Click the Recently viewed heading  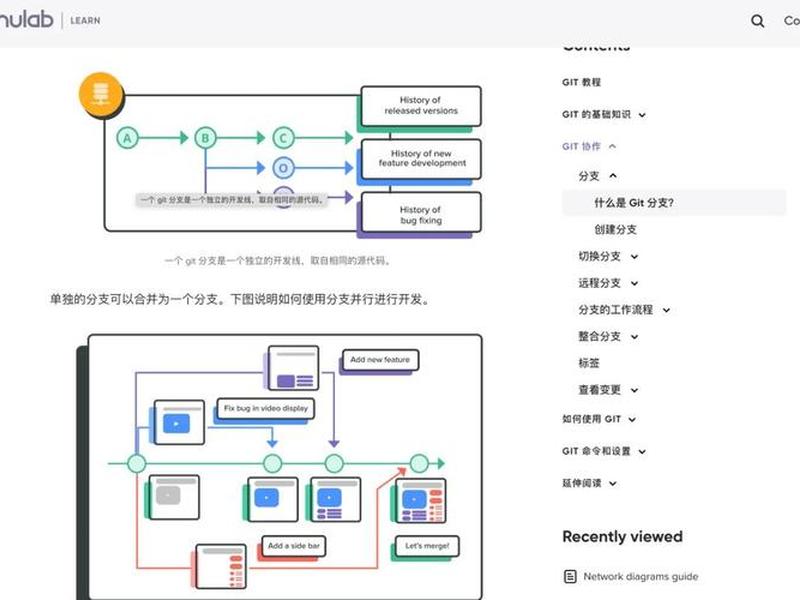pyautogui.click(x=622, y=537)
